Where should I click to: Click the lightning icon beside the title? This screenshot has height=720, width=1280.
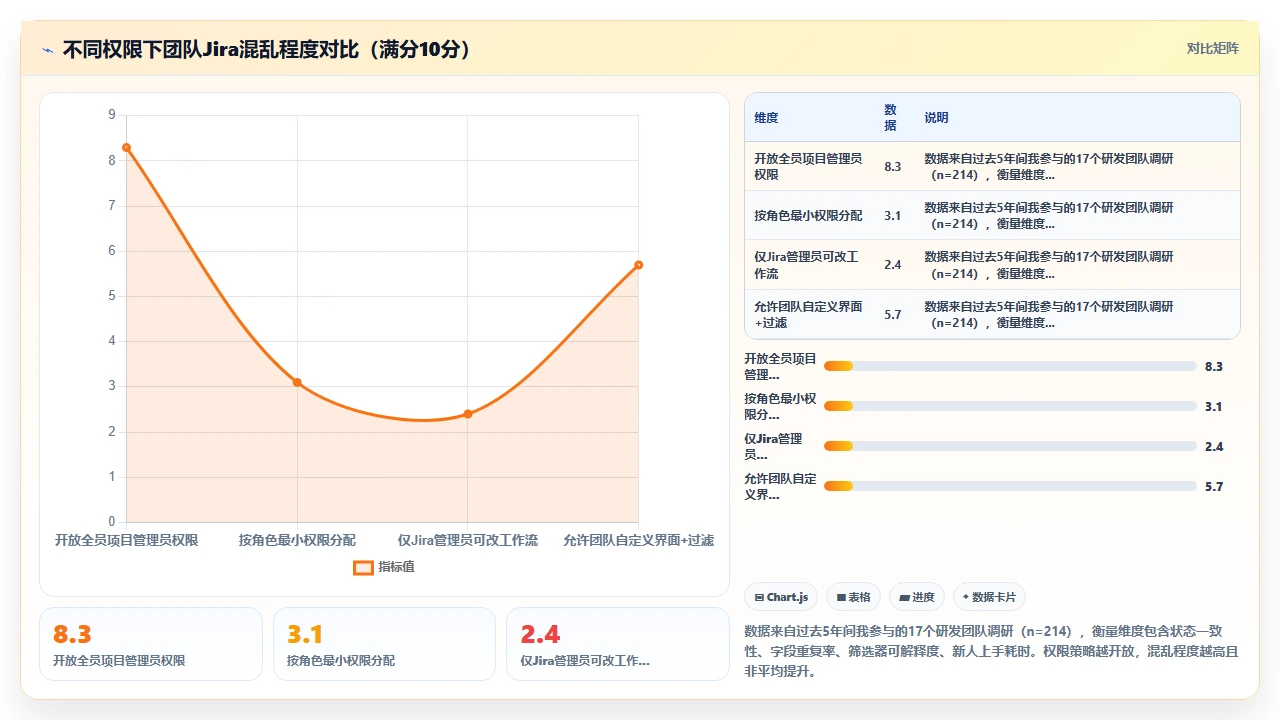[x=47, y=49]
